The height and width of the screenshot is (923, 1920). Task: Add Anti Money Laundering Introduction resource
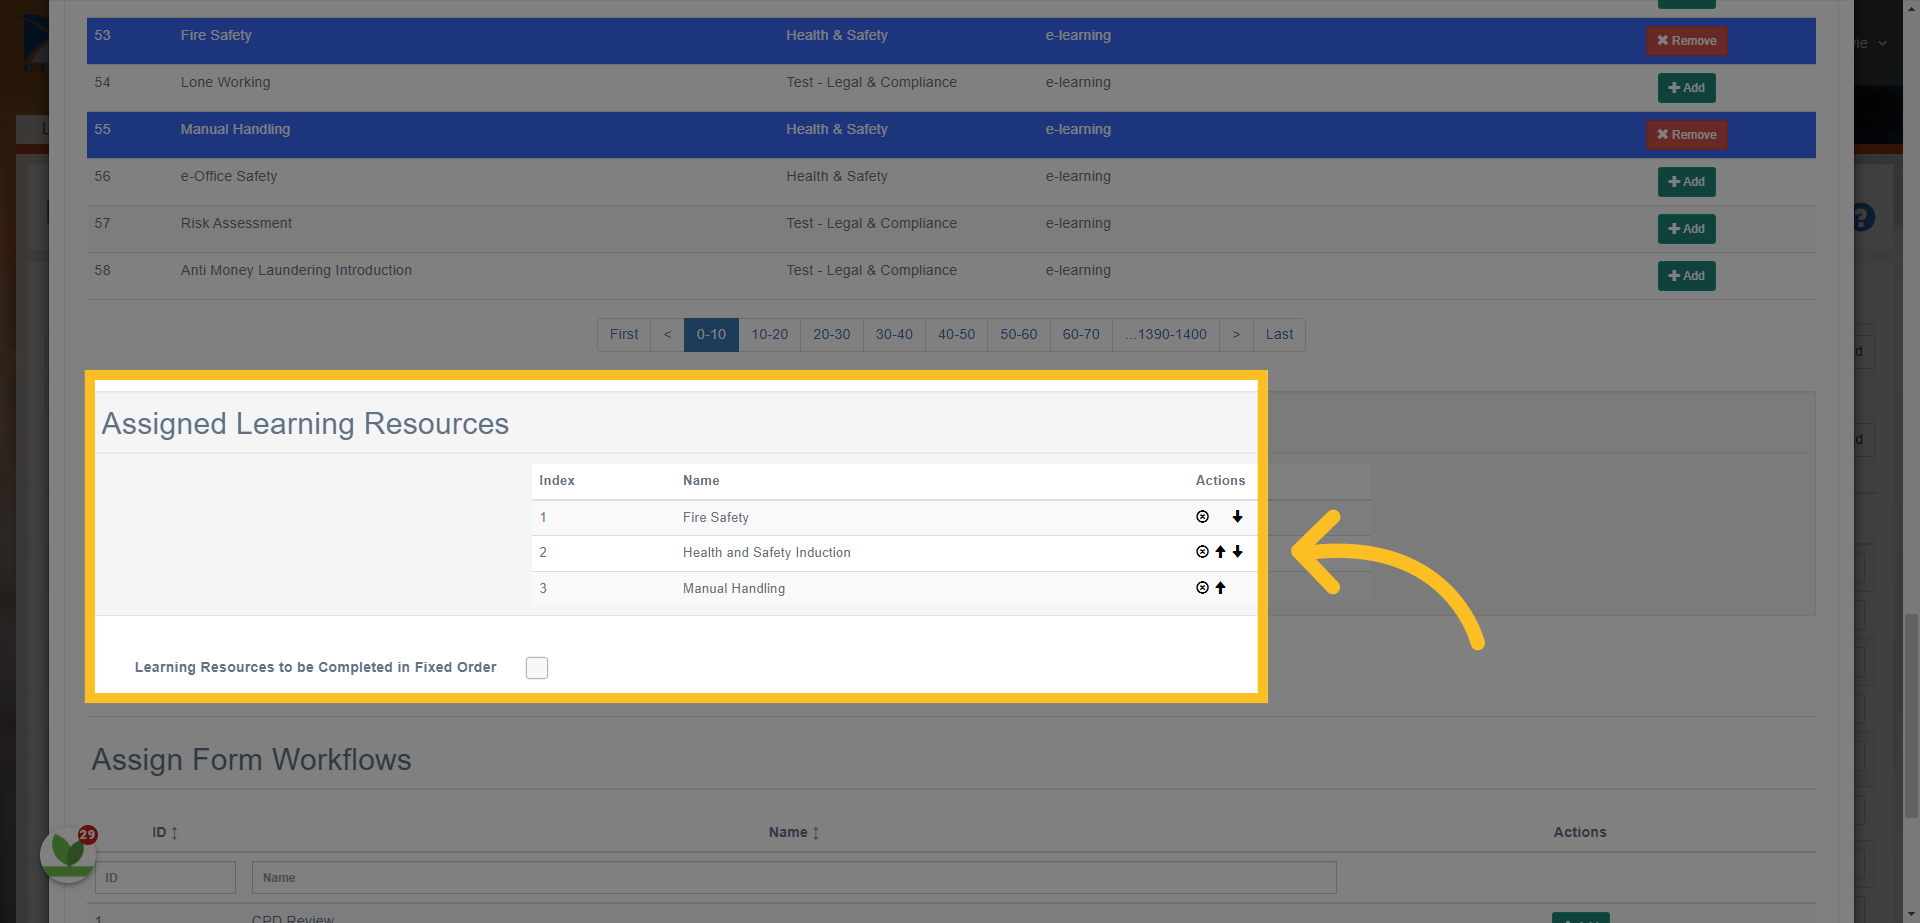pos(1686,276)
